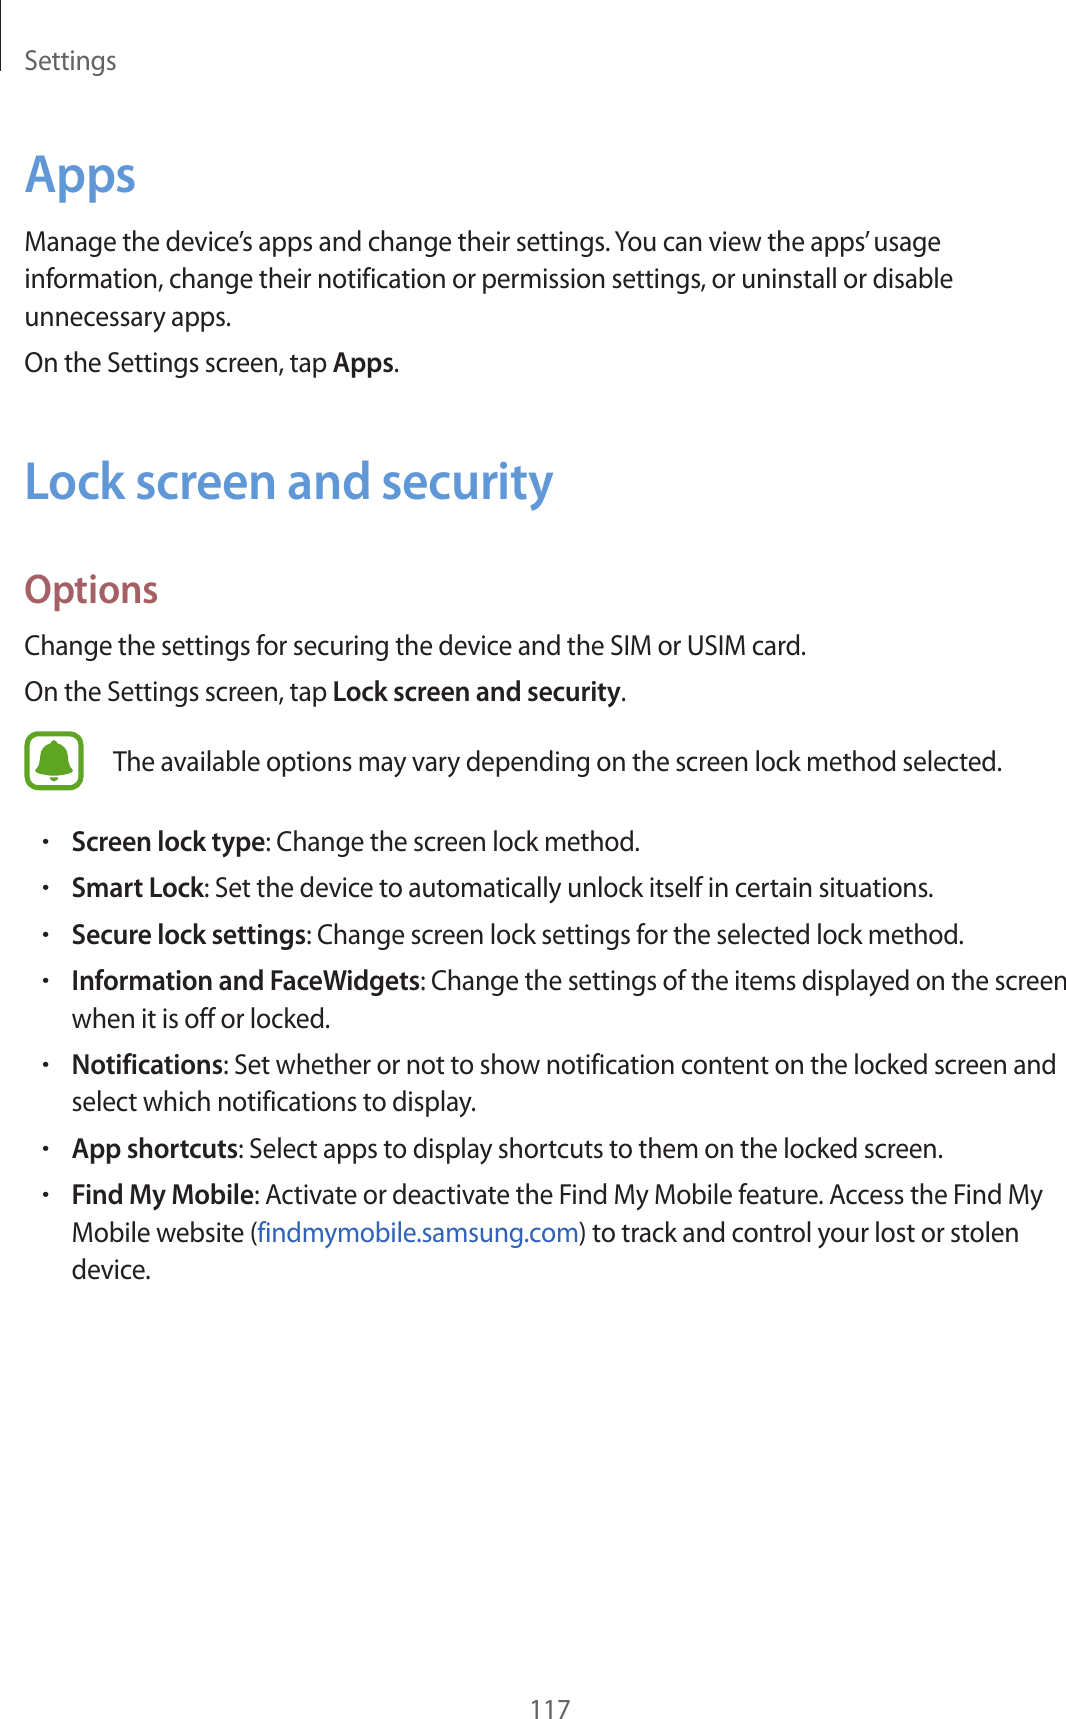Click the bullet before Screen lock type

[x=46, y=843]
